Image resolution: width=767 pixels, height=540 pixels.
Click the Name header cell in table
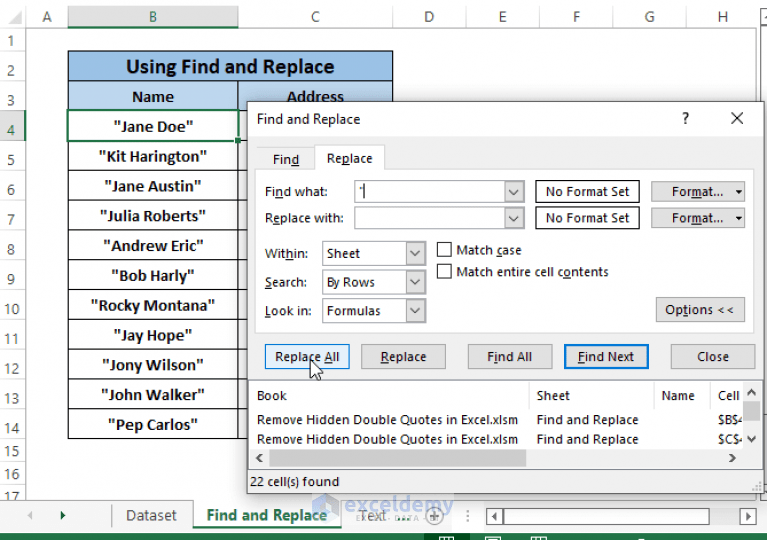tap(153, 96)
